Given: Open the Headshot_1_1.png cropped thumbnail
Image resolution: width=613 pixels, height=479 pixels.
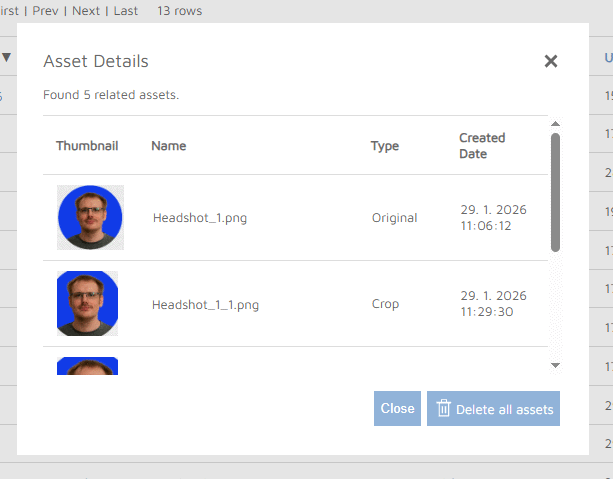Looking at the screenshot, I should [88, 303].
